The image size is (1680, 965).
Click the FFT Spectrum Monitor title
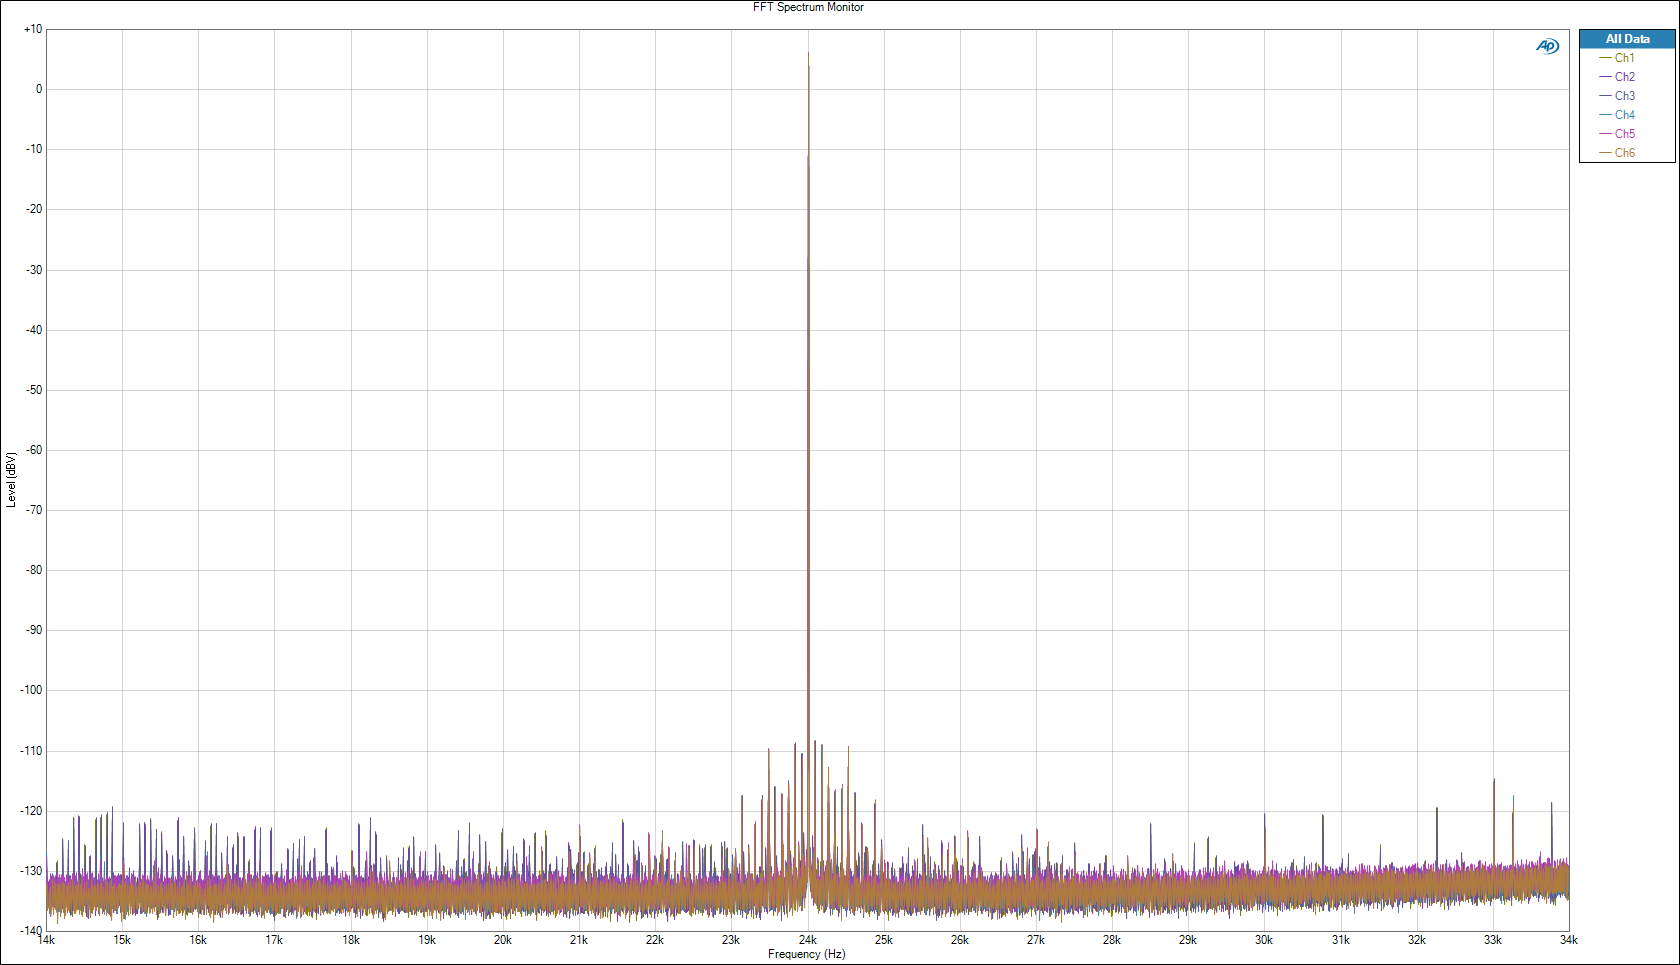click(x=808, y=7)
